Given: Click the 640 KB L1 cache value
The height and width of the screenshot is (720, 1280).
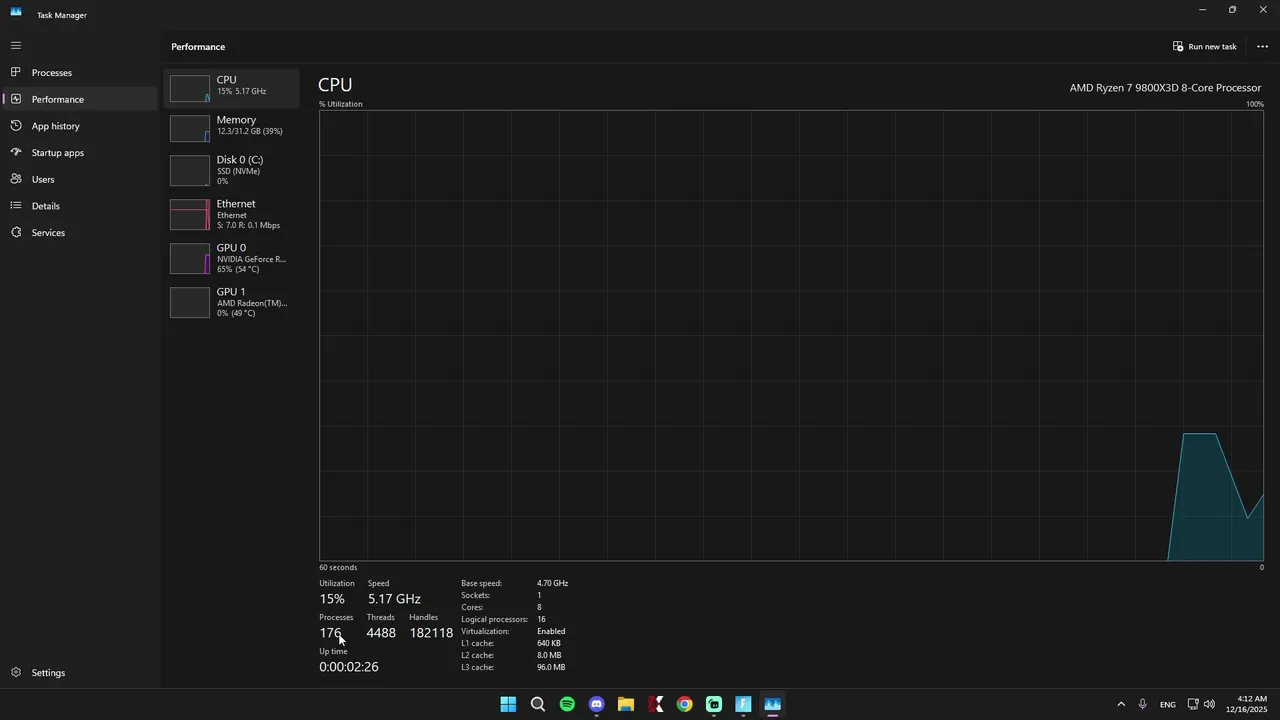Looking at the screenshot, I should coord(549,643).
